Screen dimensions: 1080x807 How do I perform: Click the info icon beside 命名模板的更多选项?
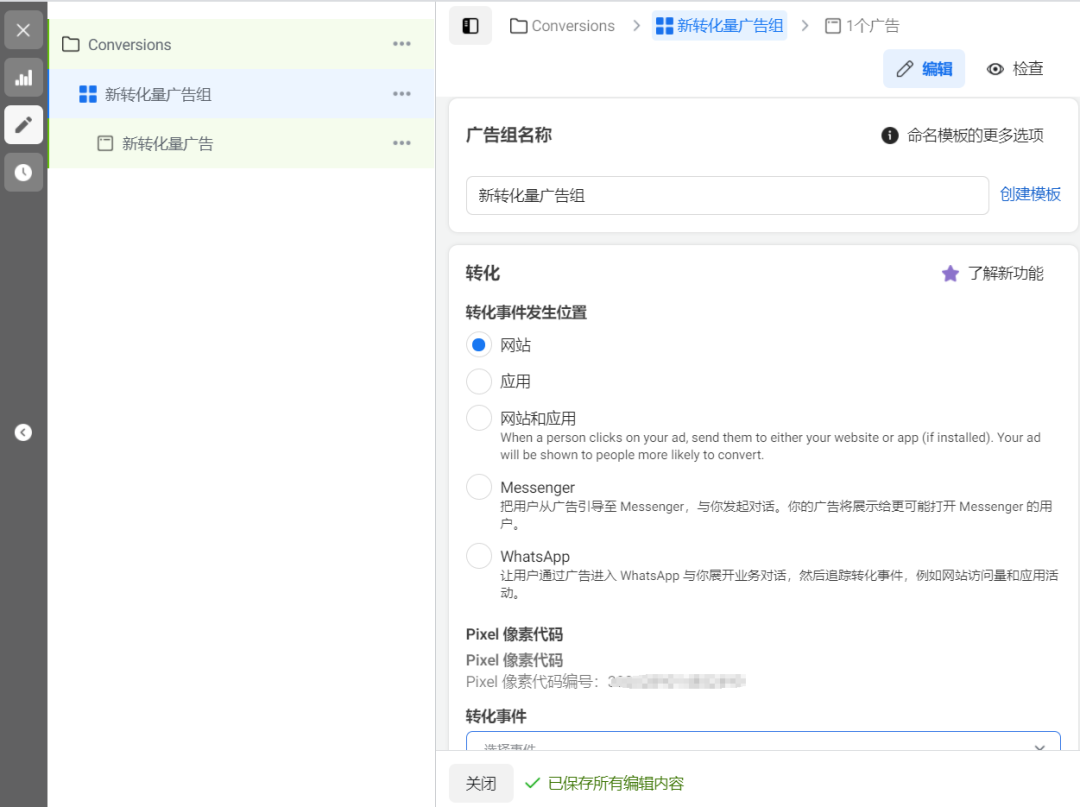[x=888, y=135]
